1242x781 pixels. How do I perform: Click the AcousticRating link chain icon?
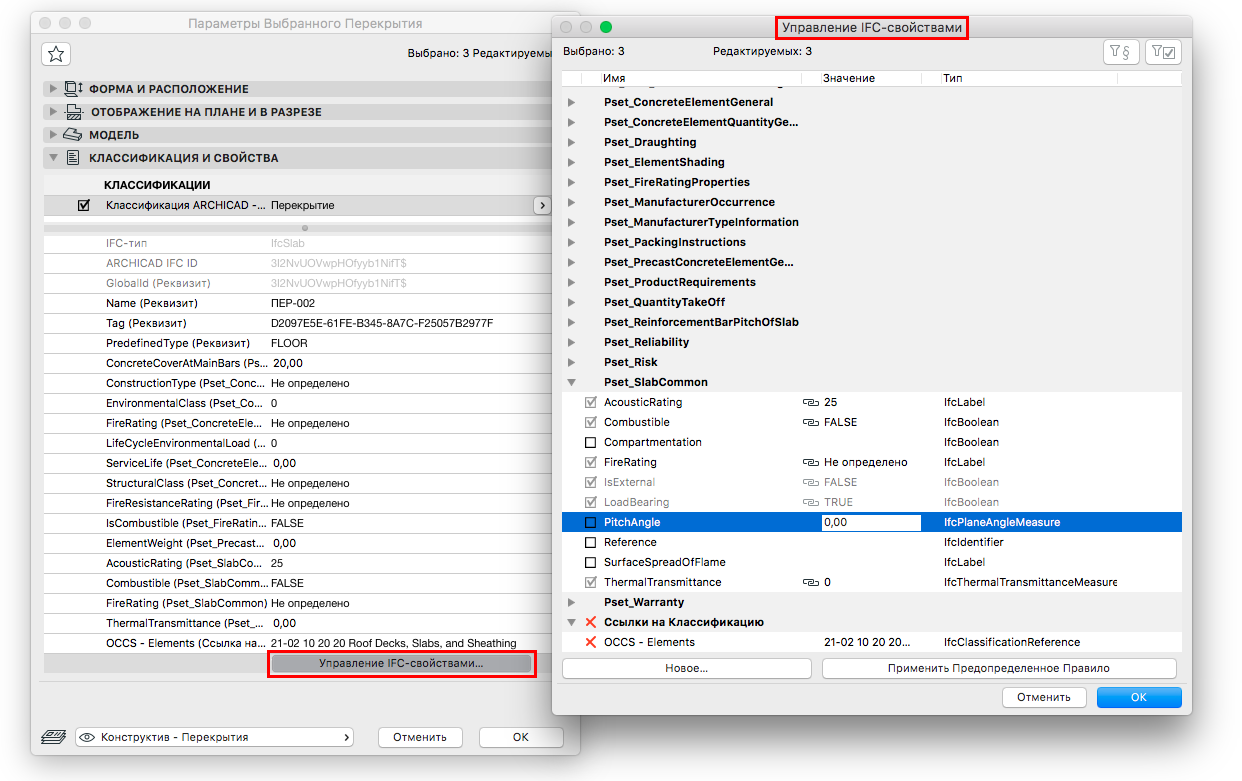coord(810,402)
